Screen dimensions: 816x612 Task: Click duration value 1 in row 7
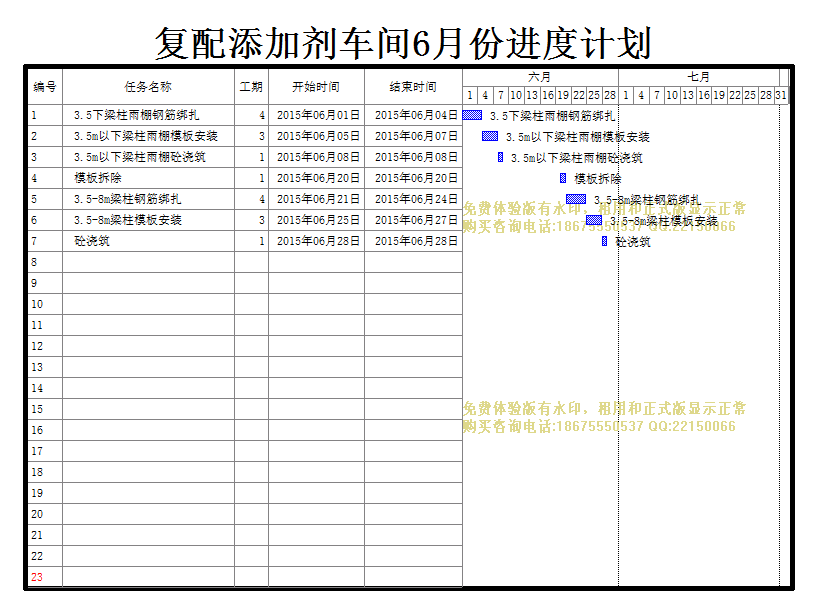(x=251, y=241)
